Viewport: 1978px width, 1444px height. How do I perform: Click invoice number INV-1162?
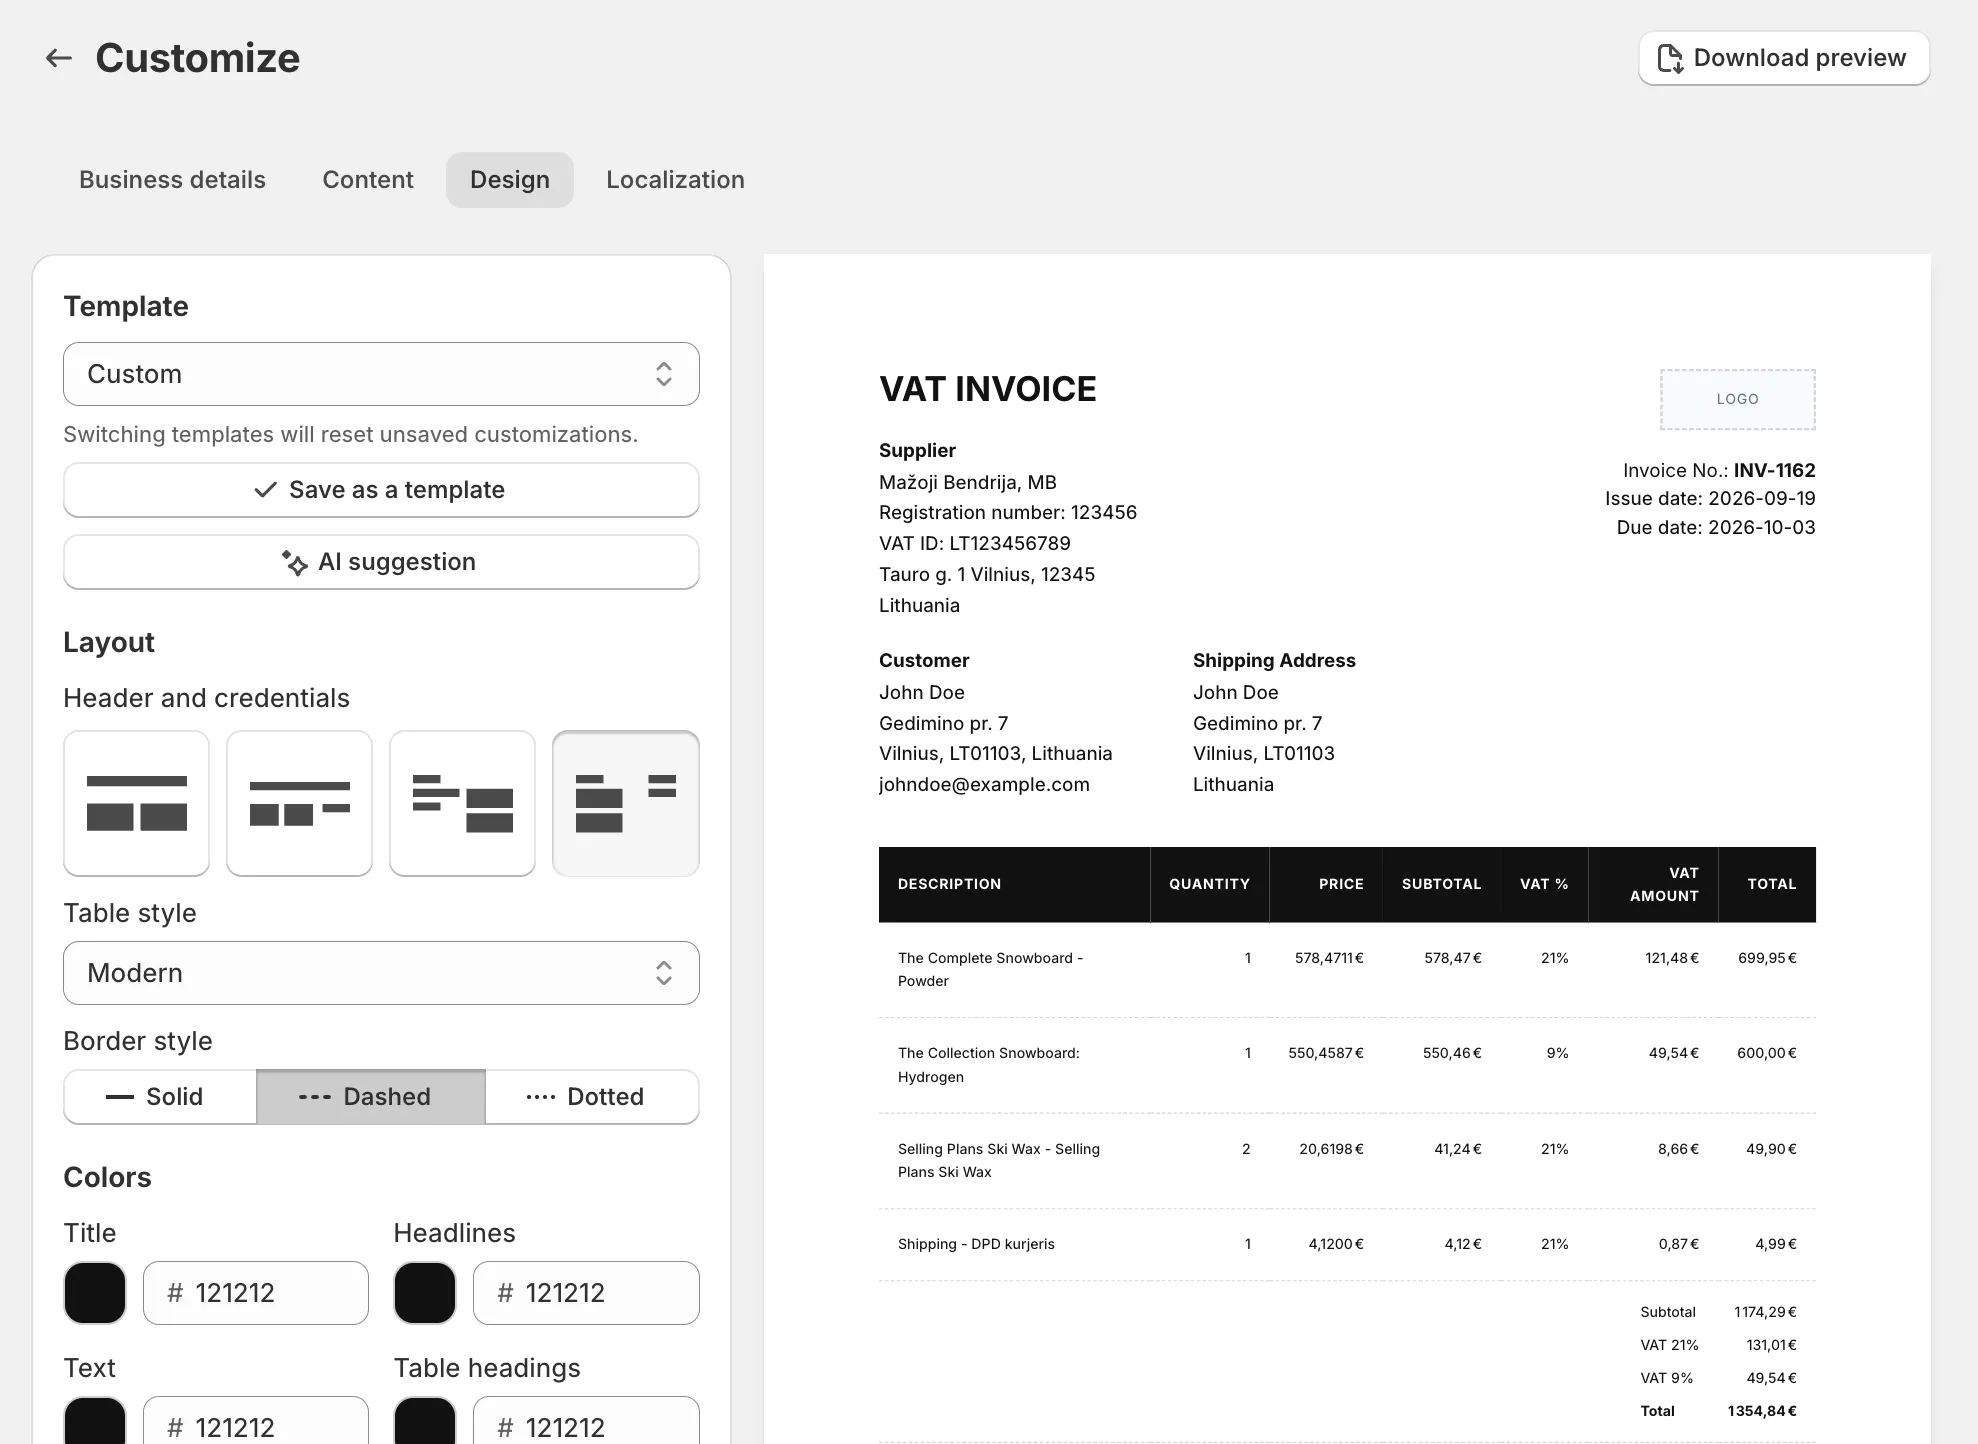click(x=1774, y=470)
